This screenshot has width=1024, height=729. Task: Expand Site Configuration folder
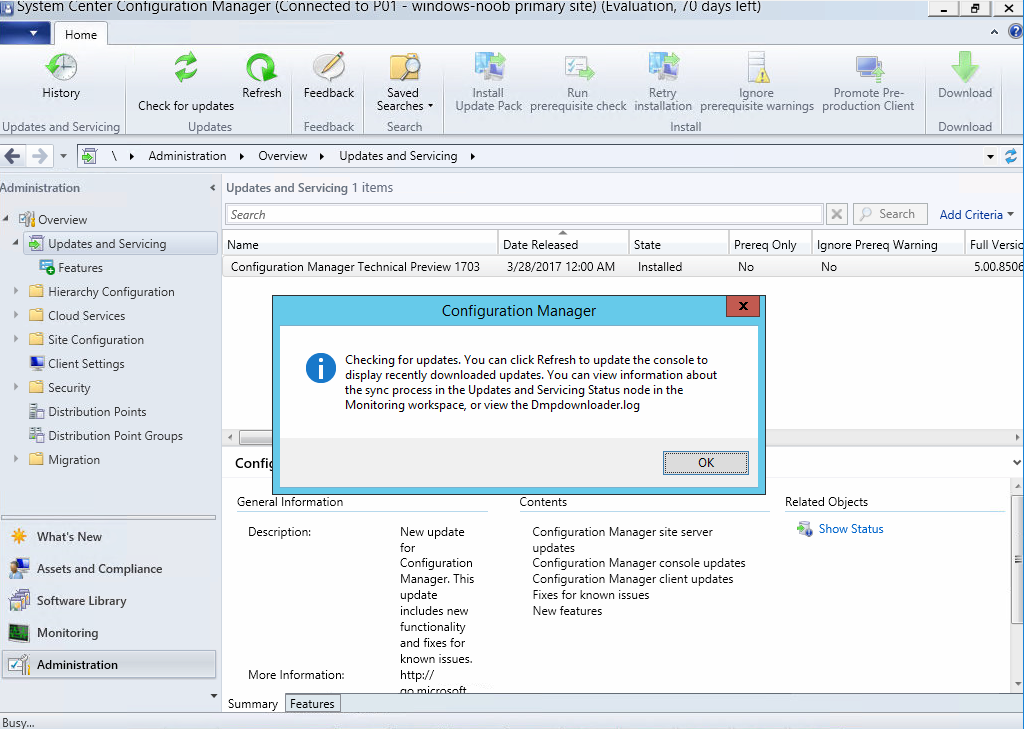(16, 339)
